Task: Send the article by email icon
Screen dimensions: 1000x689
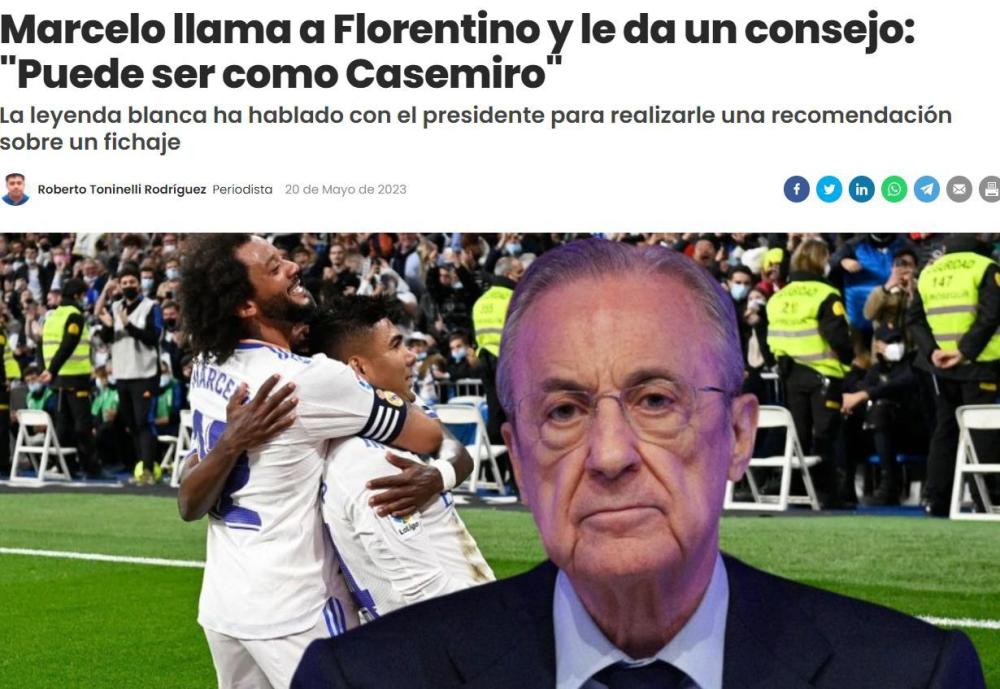Action: [959, 189]
